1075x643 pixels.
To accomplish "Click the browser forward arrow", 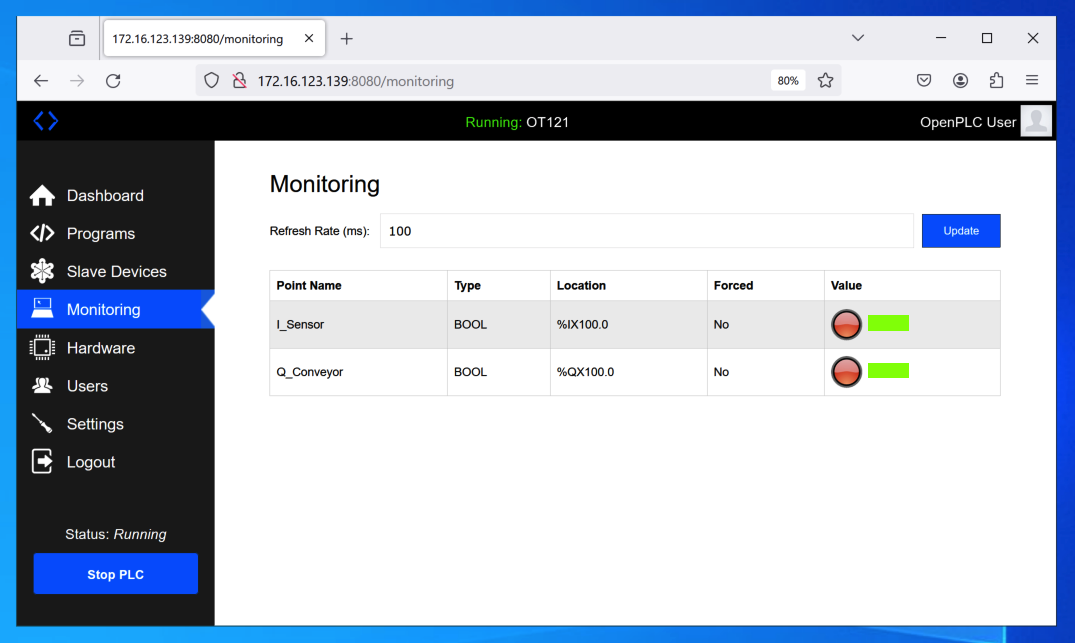I will (x=77, y=81).
